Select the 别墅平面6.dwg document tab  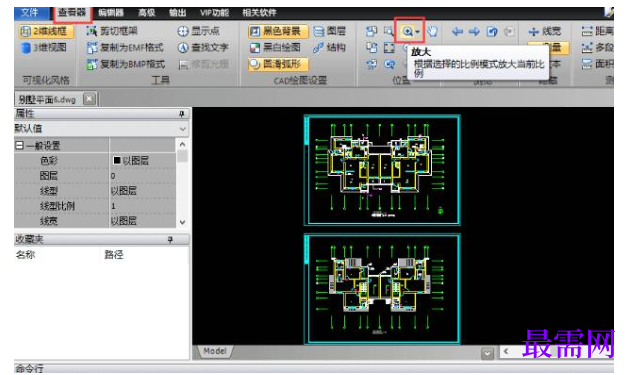47,100
